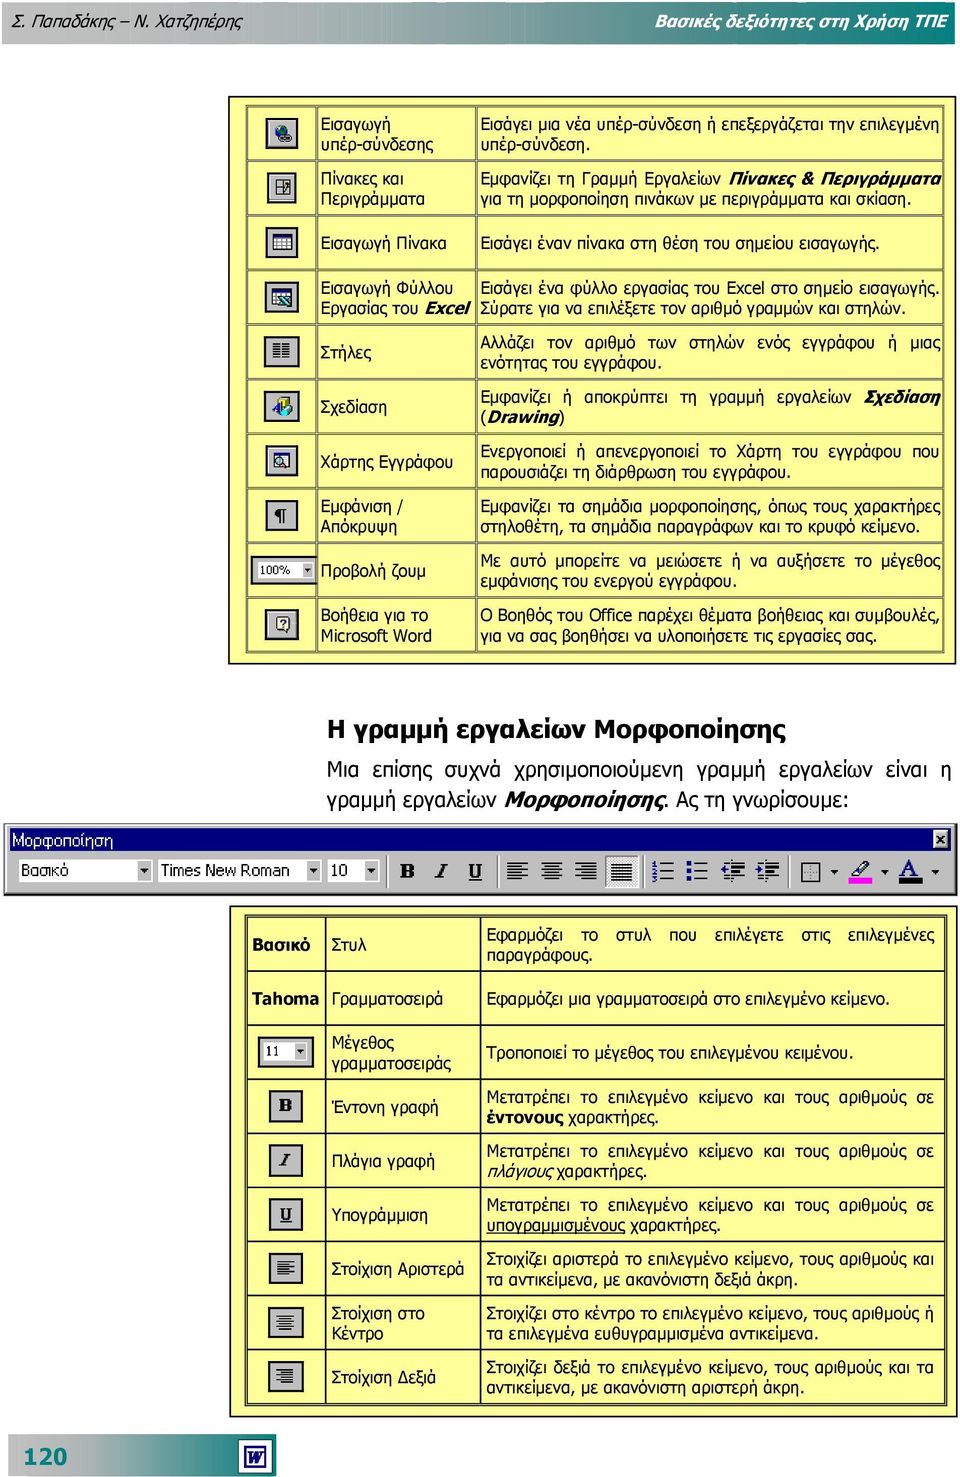Click the header text Σ. Παπαδάκης – Ν. Χατζηπέρης
Viewport: 960px width, 1477px height.
tap(127, 21)
